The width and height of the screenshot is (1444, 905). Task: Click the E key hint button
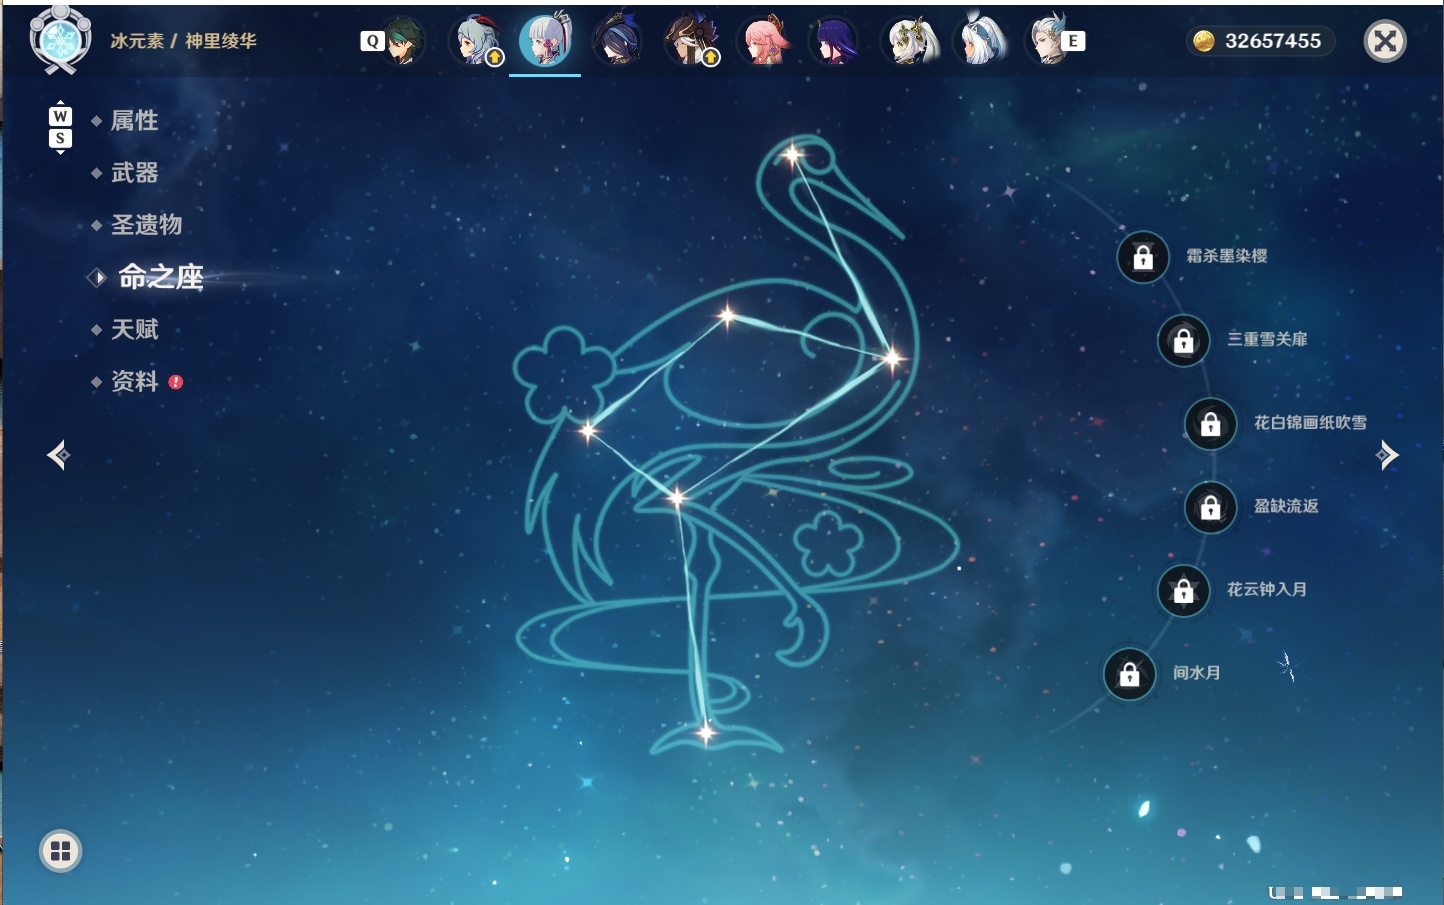(1073, 41)
